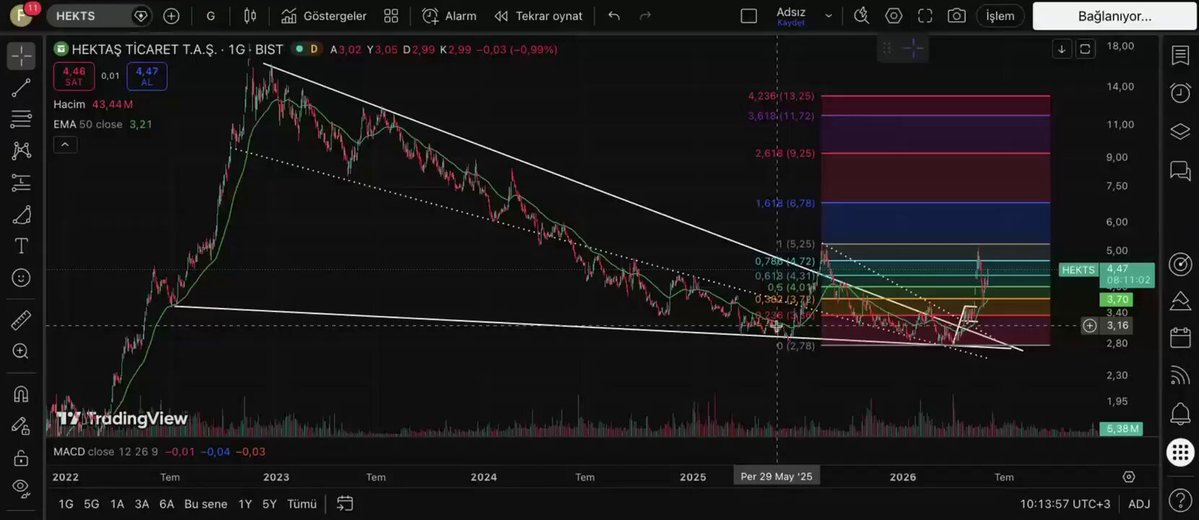Click the HEKTS symbol search field

tap(99, 15)
